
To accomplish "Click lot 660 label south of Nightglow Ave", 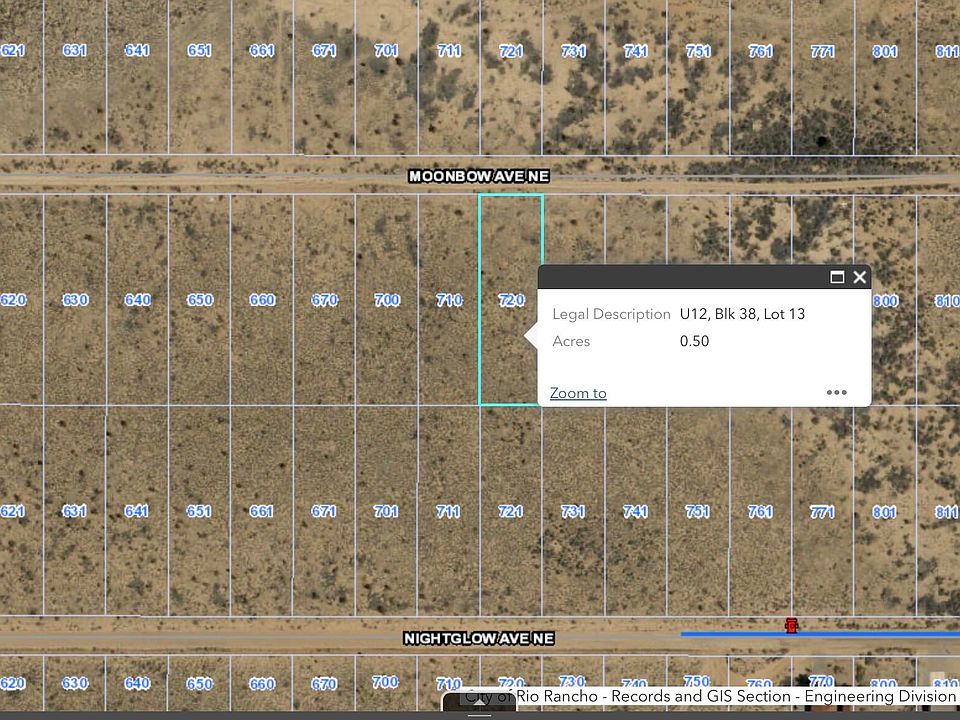I will point(261,684).
